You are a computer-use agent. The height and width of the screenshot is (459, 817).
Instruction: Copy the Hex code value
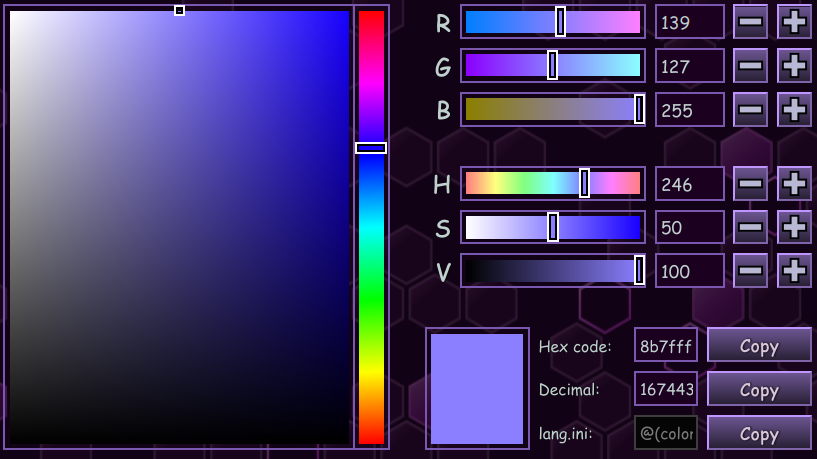tap(759, 346)
